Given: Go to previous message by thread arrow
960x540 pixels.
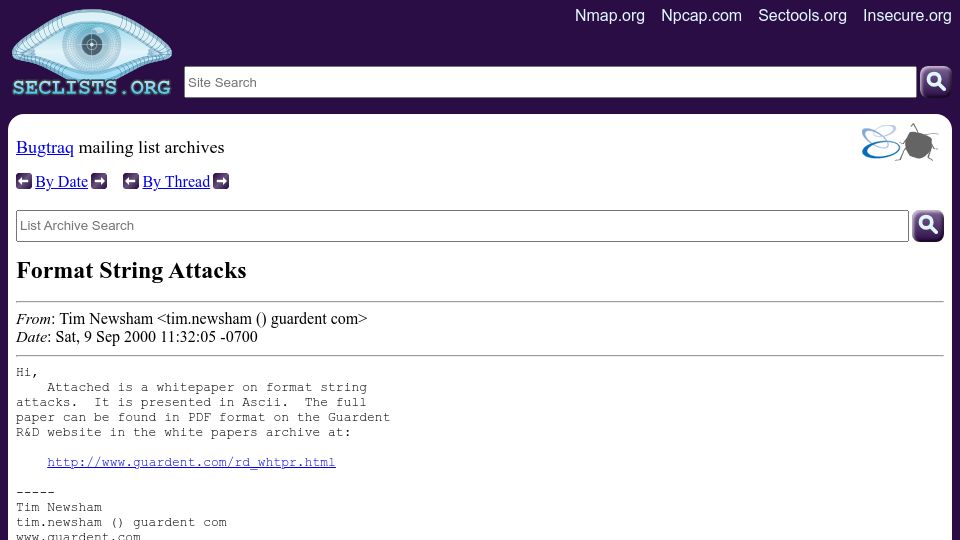Looking at the screenshot, I should (x=131, y=181).
